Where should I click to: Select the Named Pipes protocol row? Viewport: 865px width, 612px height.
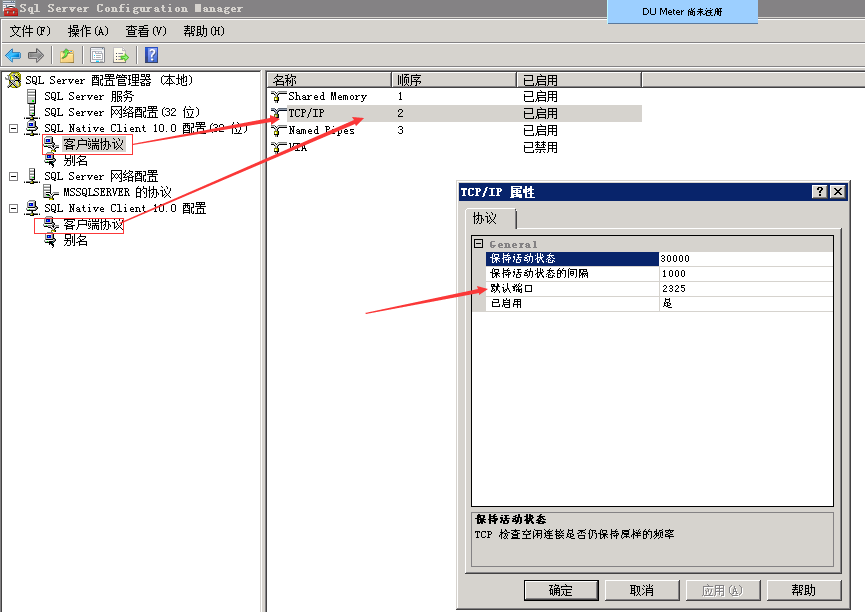tap(456, 131)
